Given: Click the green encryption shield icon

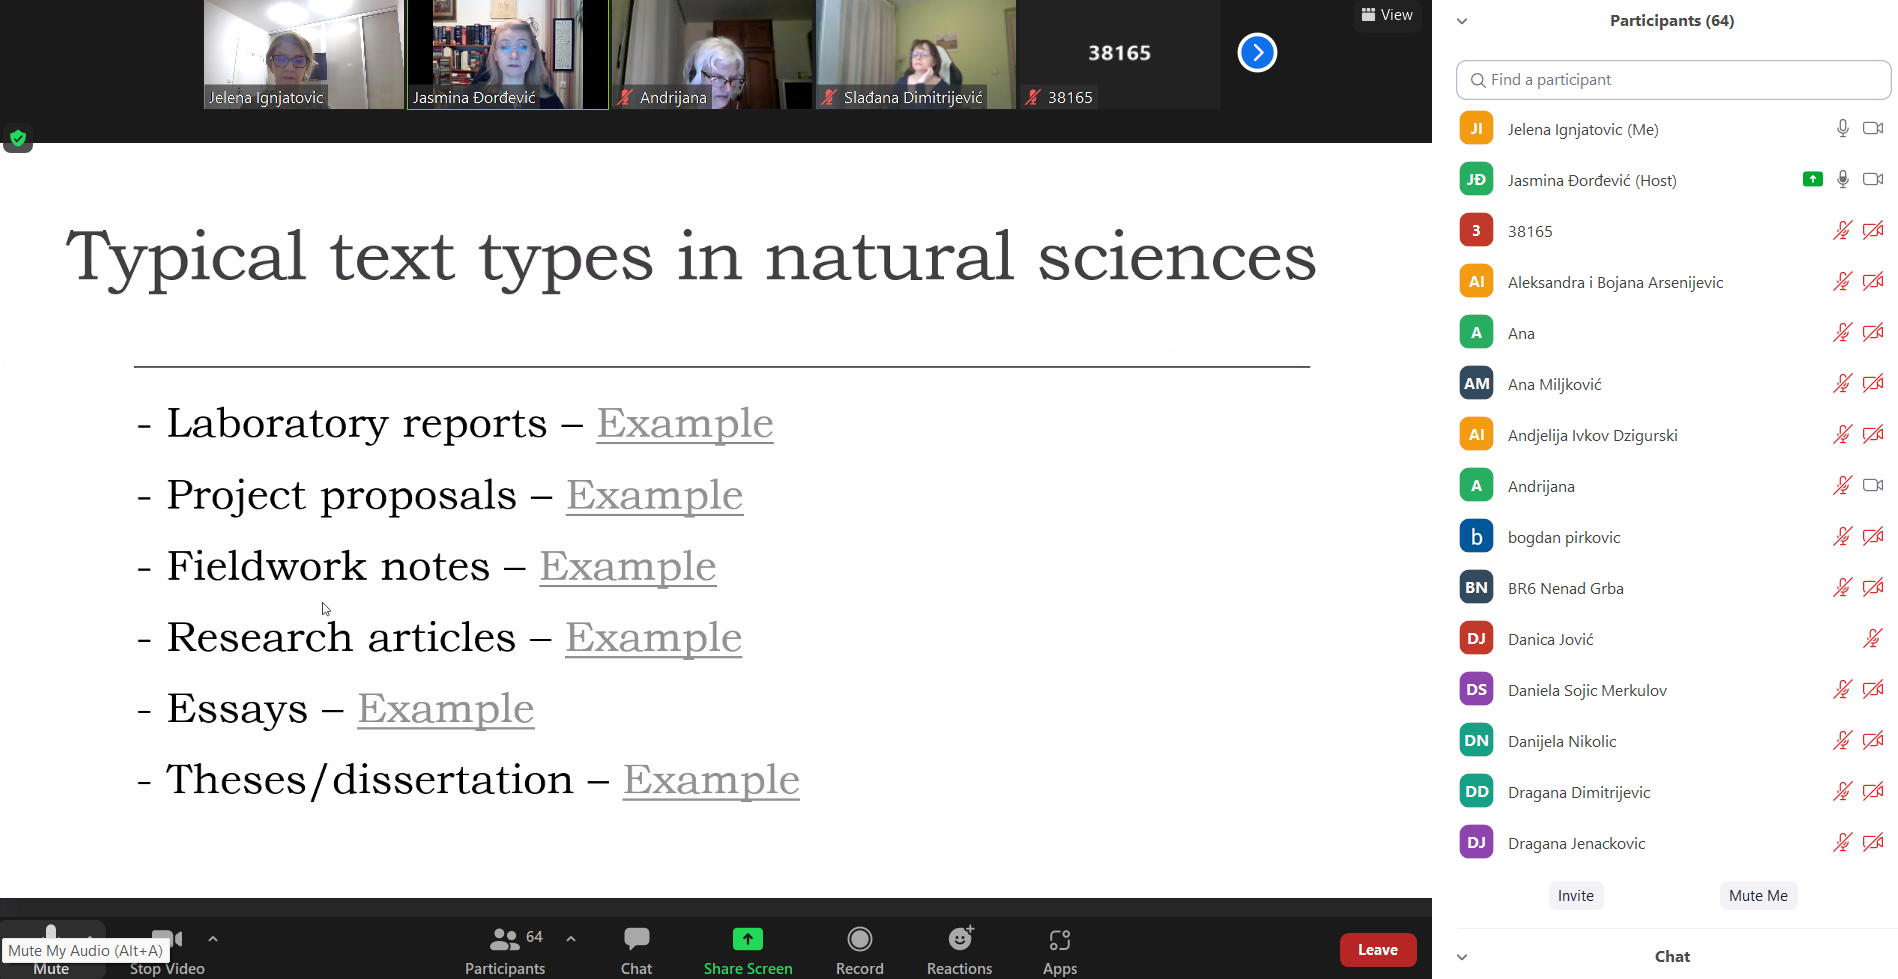Looking at the screenshot, I should (x=18, y=138).
